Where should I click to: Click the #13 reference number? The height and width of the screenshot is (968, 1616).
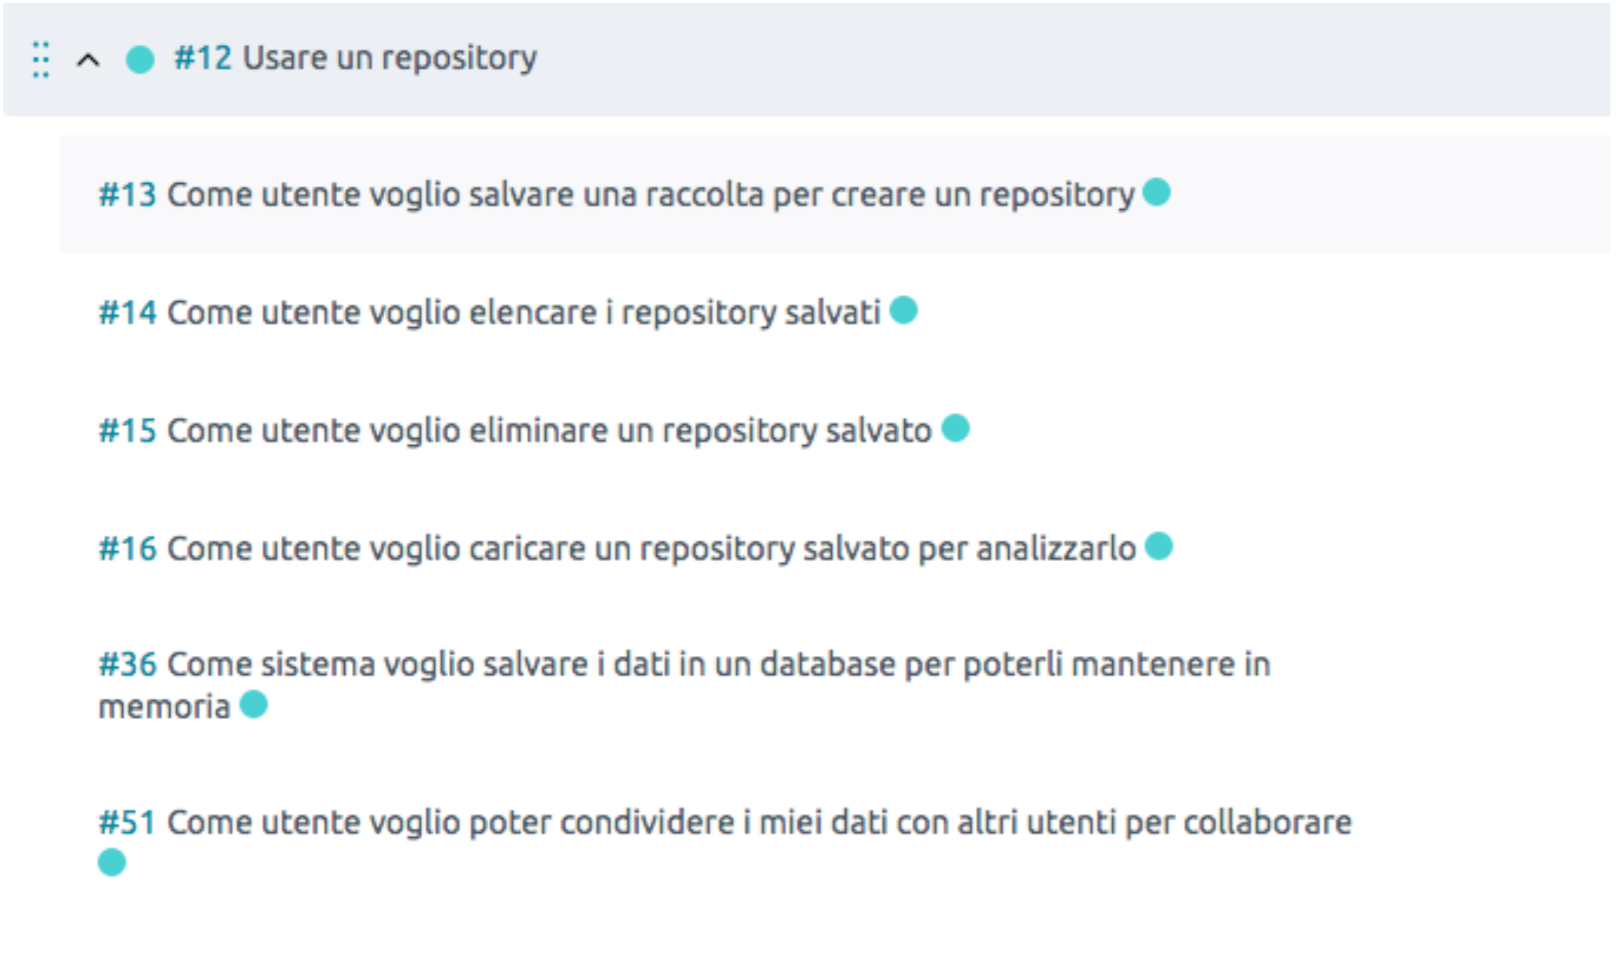click(x=127, y=194)
